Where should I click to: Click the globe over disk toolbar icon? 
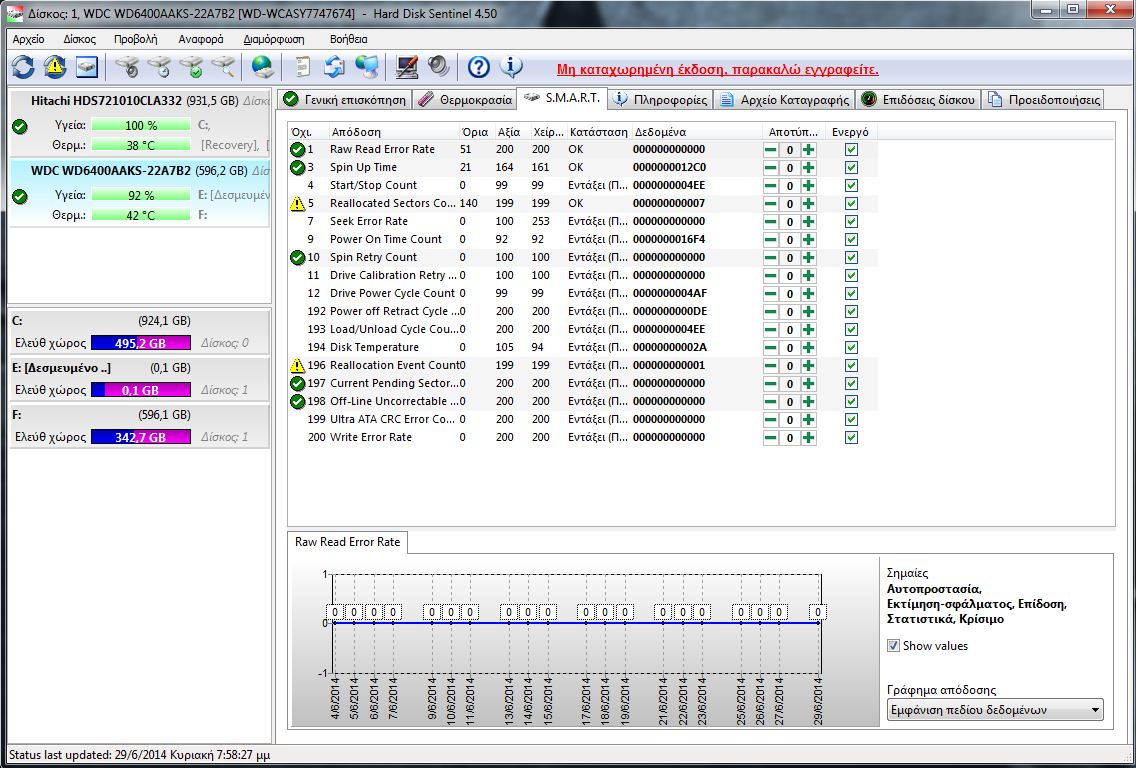pos(262,67)
